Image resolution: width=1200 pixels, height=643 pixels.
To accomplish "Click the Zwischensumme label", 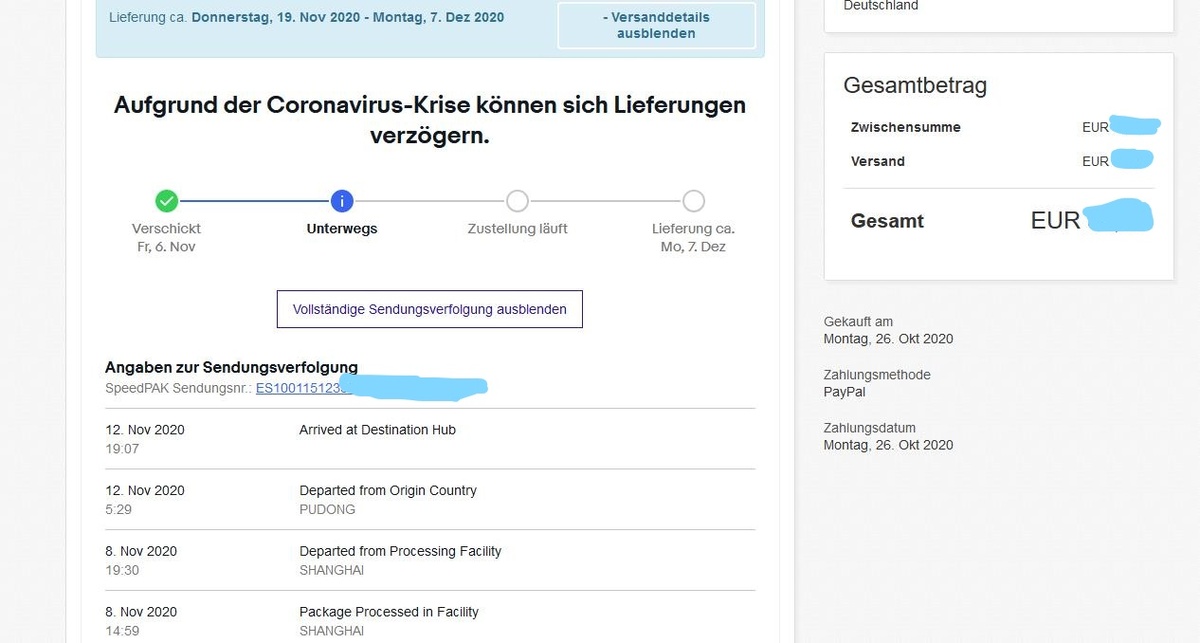I will tap(905, 128).
